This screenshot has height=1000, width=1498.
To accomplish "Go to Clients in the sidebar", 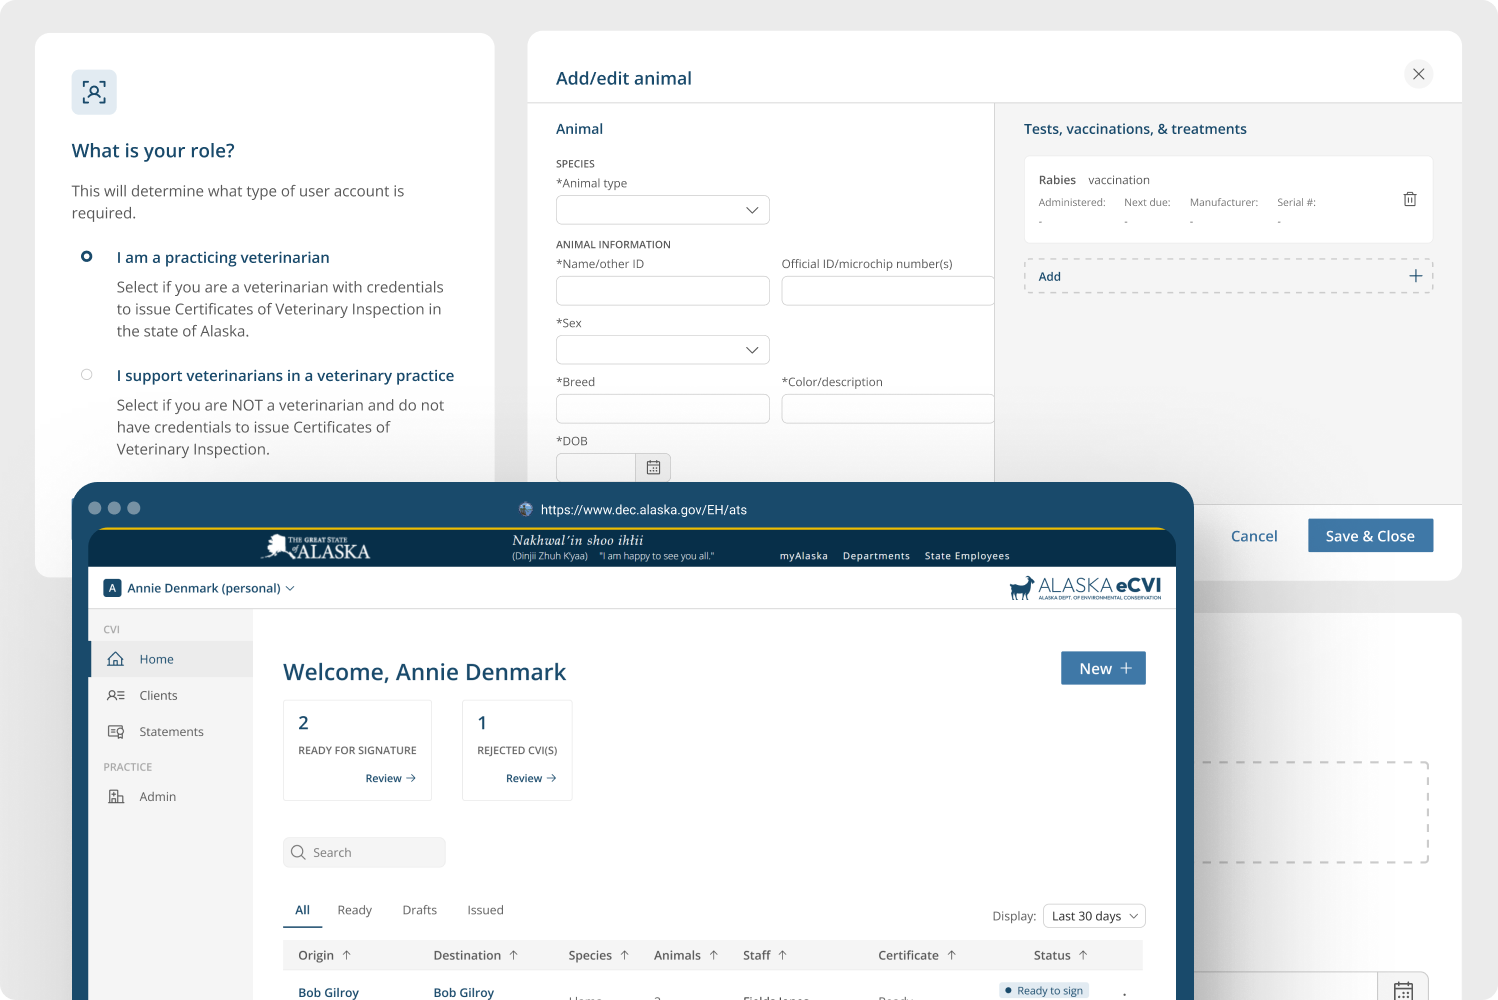I will click(x=158, y=695).
